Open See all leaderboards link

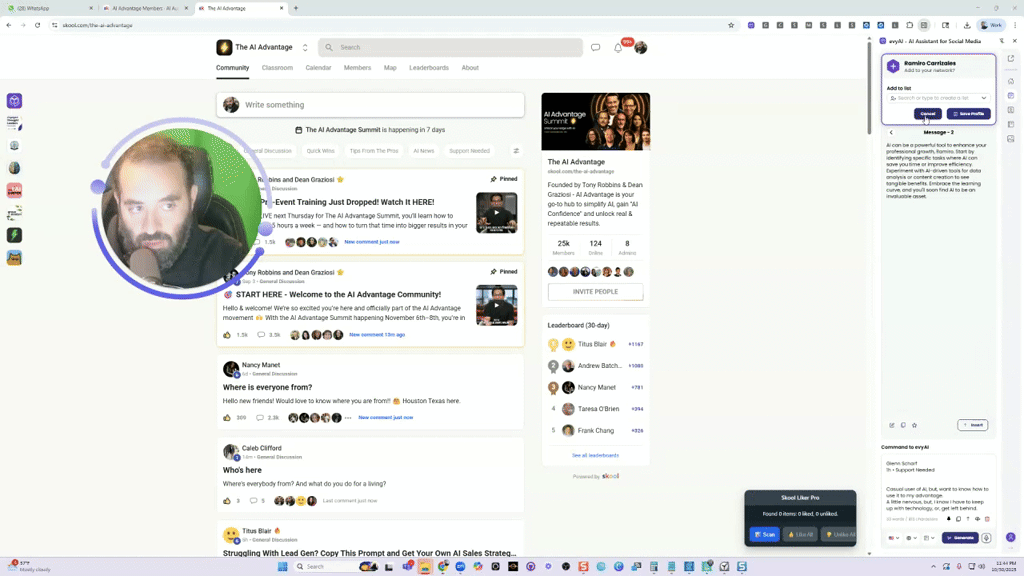tap(595, 455)
